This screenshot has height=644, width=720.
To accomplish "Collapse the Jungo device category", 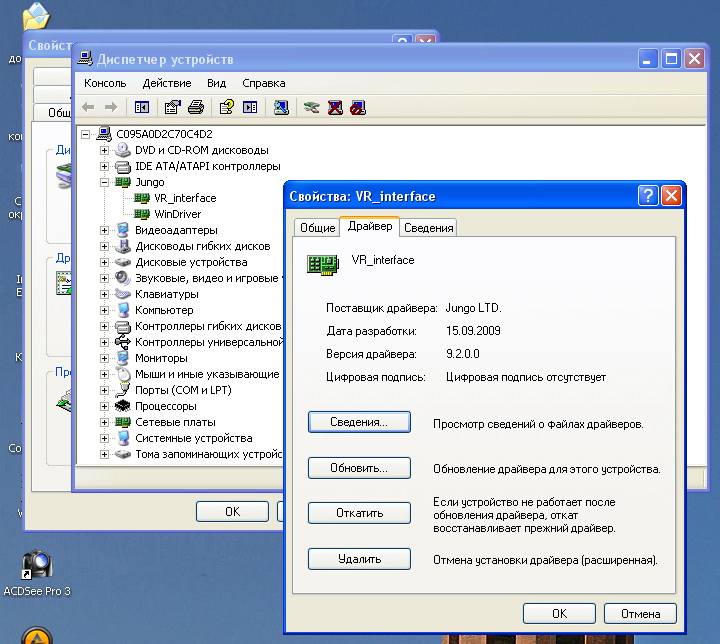I will [106, 182].
